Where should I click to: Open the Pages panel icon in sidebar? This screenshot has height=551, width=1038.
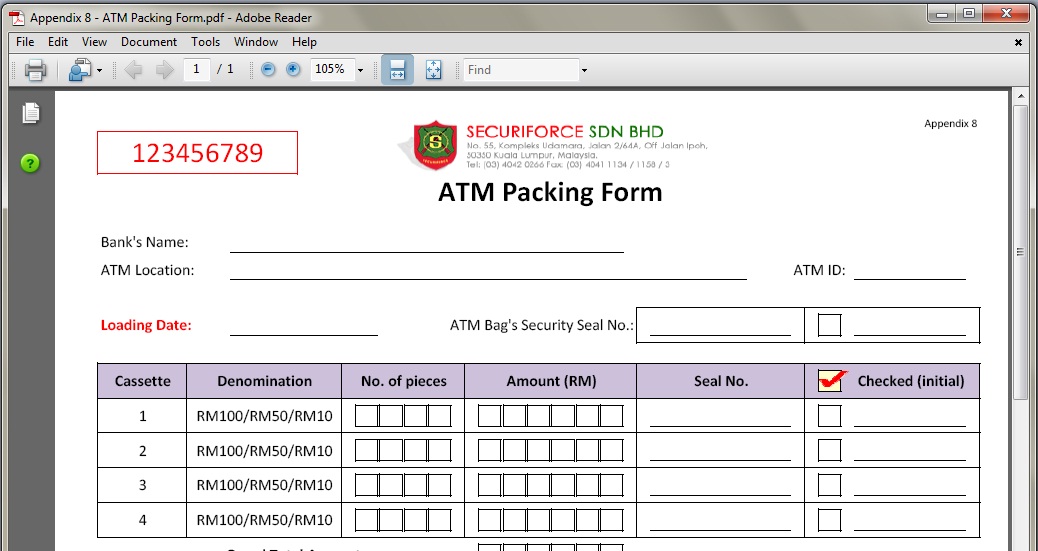pos(30,113)
